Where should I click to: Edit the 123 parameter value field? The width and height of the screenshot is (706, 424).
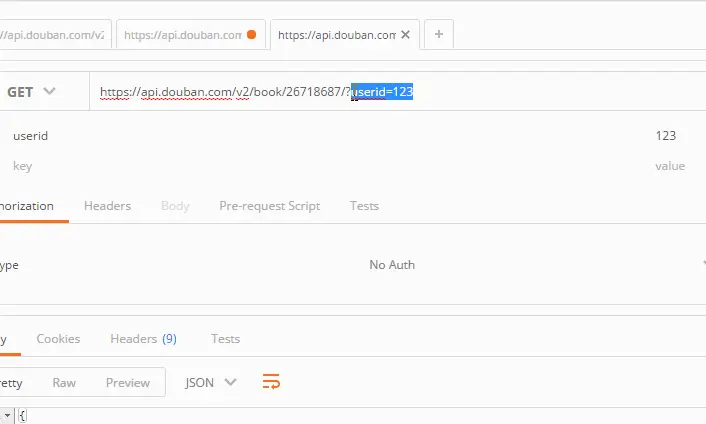pyautogui.click(x=665, y=135)
